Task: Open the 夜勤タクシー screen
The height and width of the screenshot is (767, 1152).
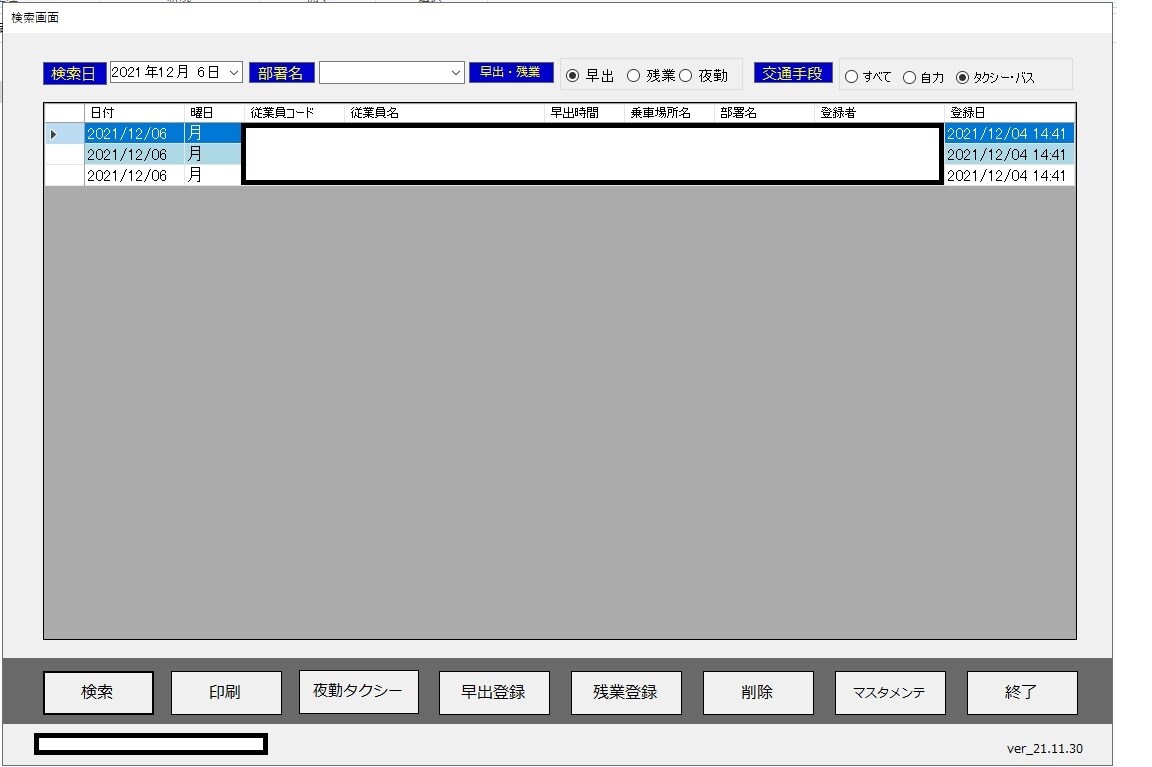Action: 359,691
